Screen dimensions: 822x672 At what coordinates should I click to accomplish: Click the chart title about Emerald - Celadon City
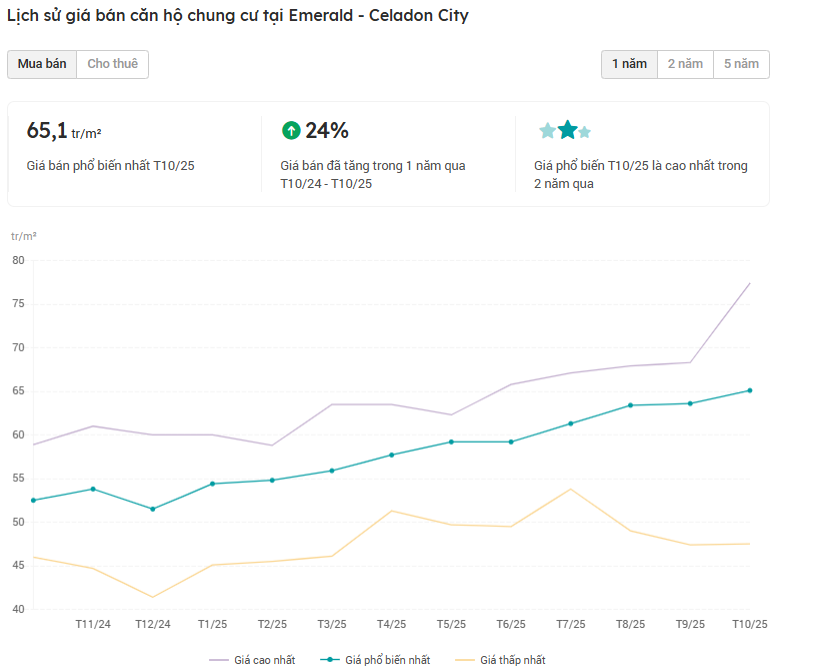click(x=238, y=16)
